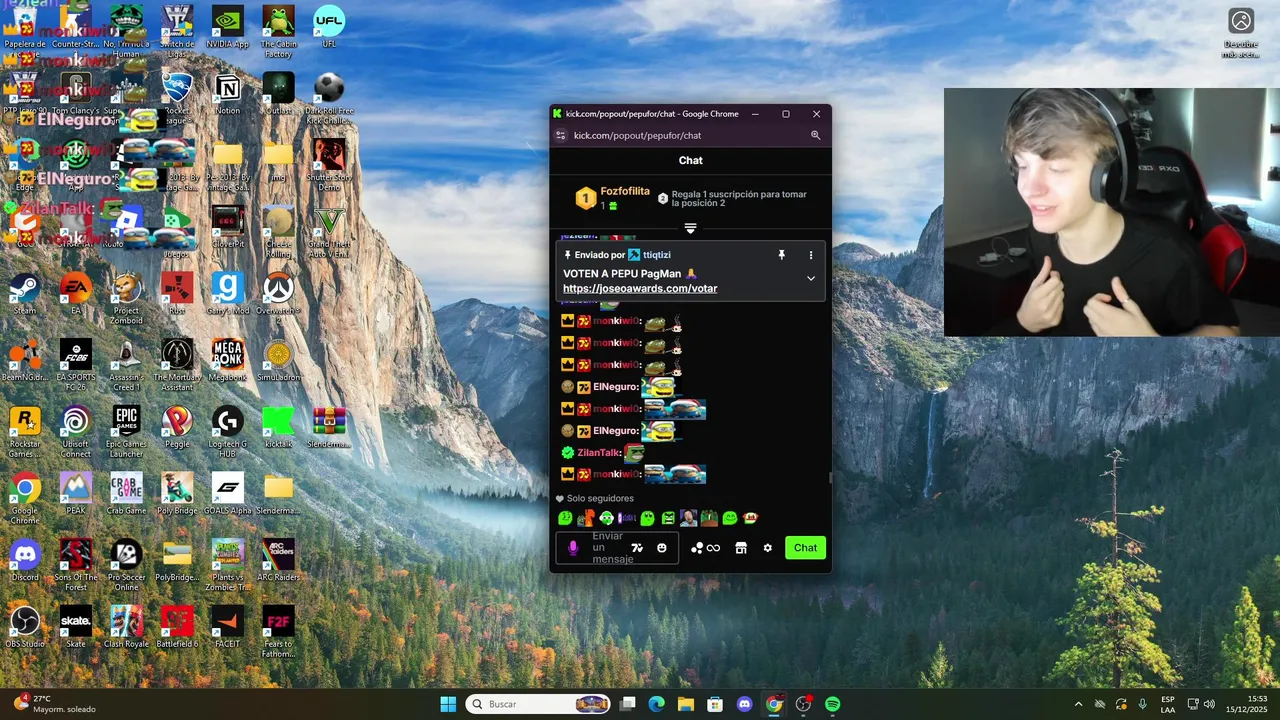Screen dimensions: 1280x720
Task: Switch input language ESP LAA
Action: (1167, 704)
